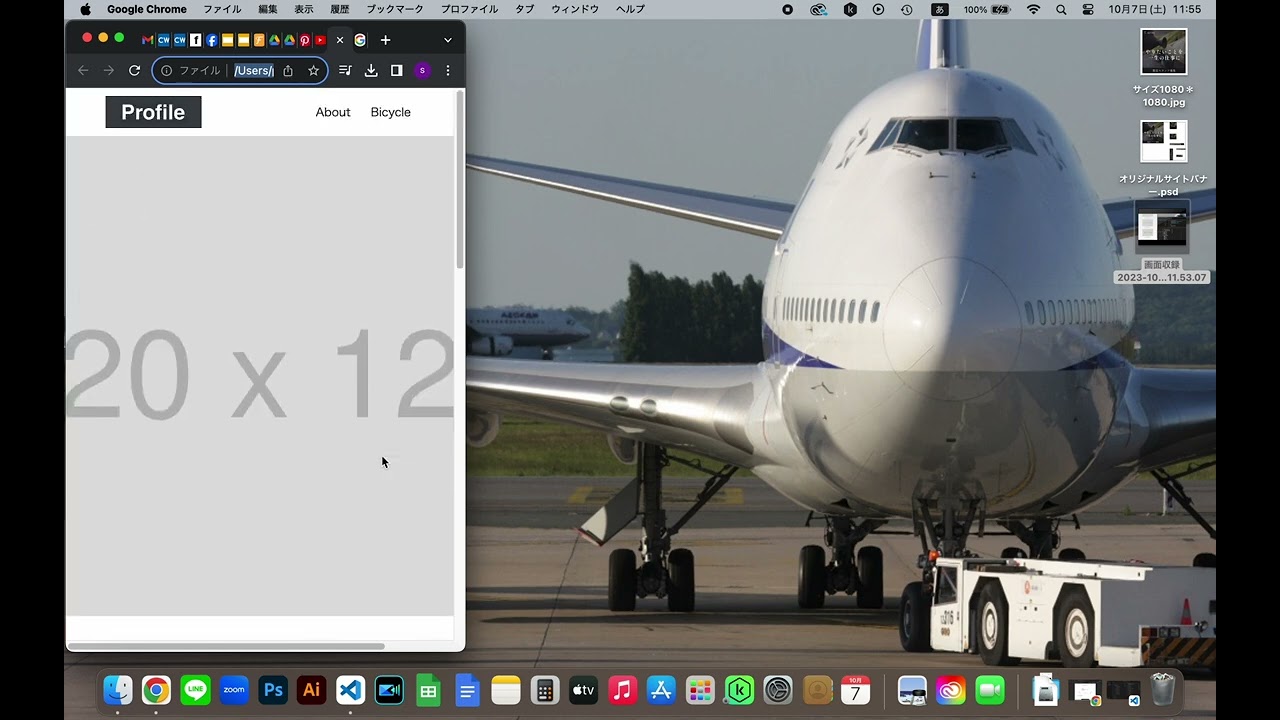The image size is (1280, 720).
Task: Click the Bicycle navigation link
Action: (390, 112)
